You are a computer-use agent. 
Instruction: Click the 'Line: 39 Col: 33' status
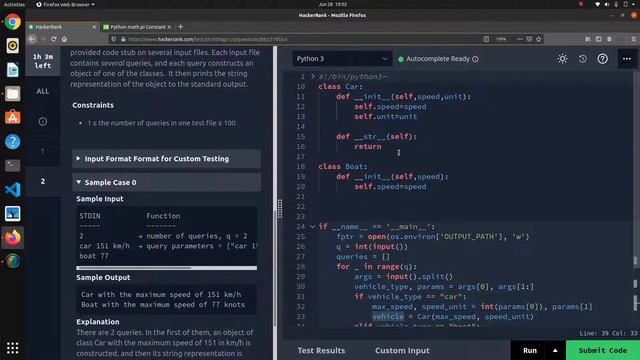point(608,333)
